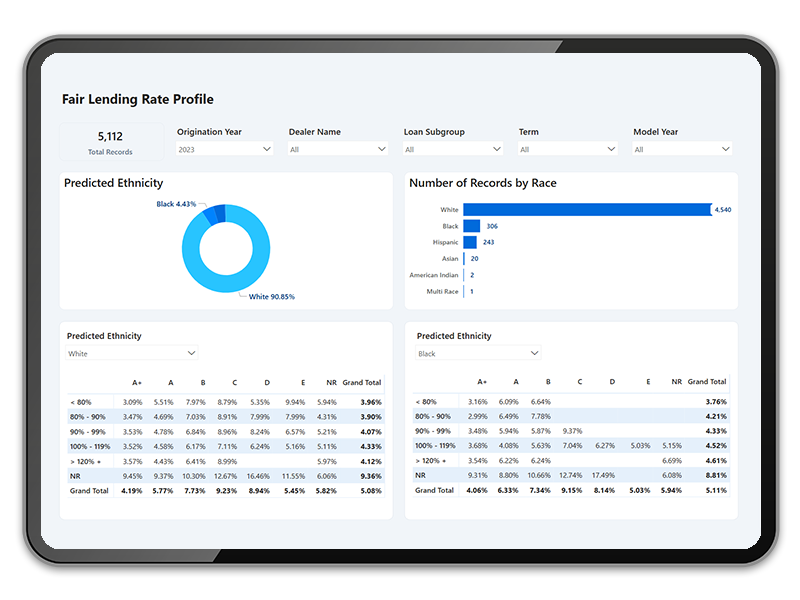Image resolution: width=800 pixels, height=600 pixels.
Task: Click the Fair Lending Rate Profile title
Action: (x=138, y=99)
